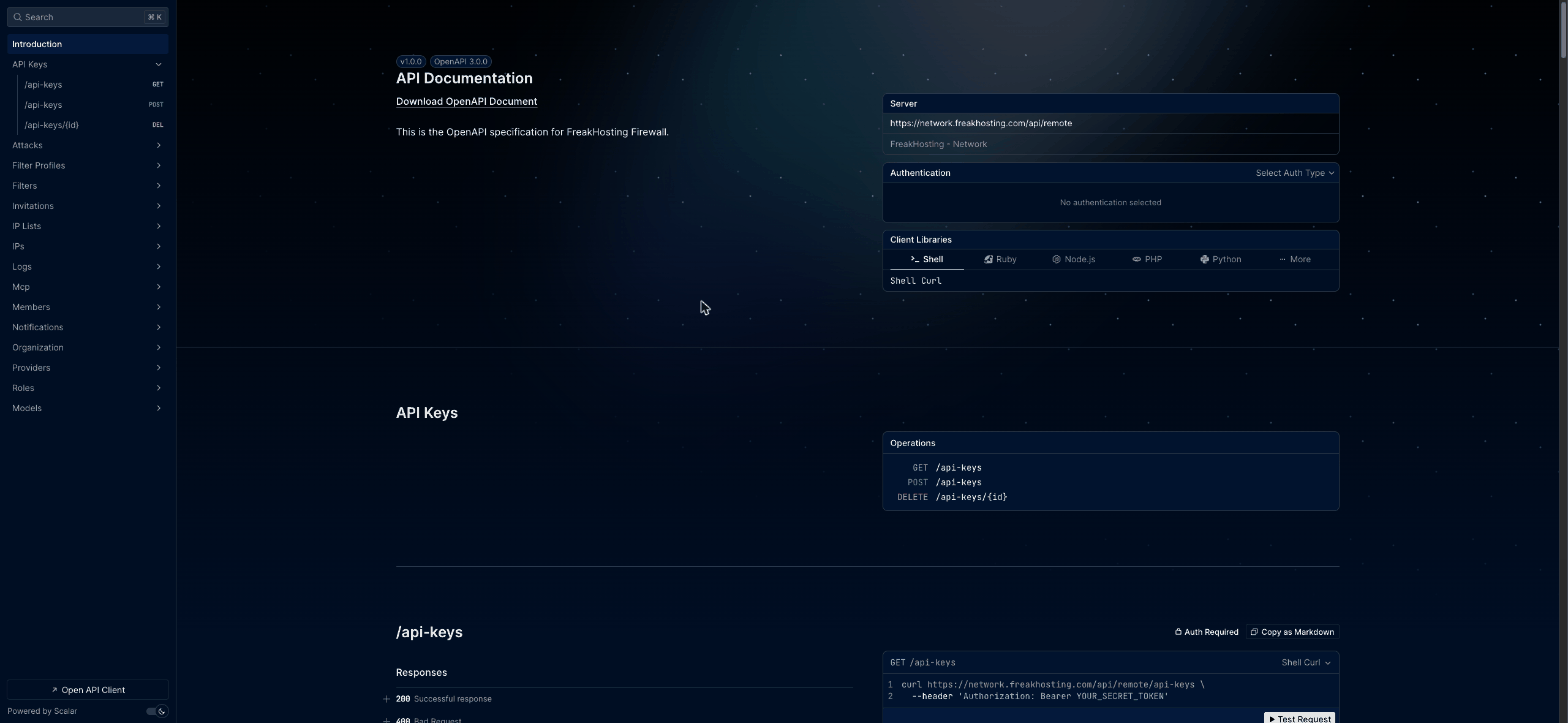Toggle dark mode switch
This screenshot has width=1568, height=723.
coord(157,711)
